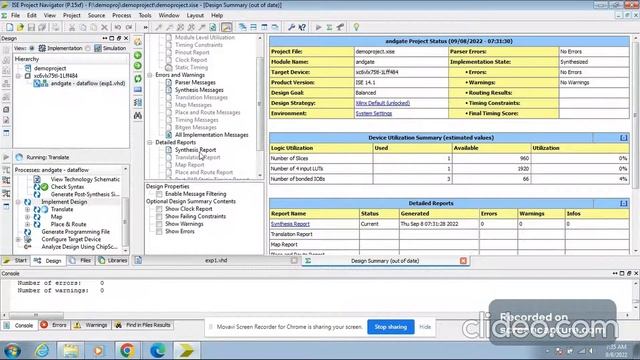Expand the Map process node

pyautogui.click(x=27, y=217)
